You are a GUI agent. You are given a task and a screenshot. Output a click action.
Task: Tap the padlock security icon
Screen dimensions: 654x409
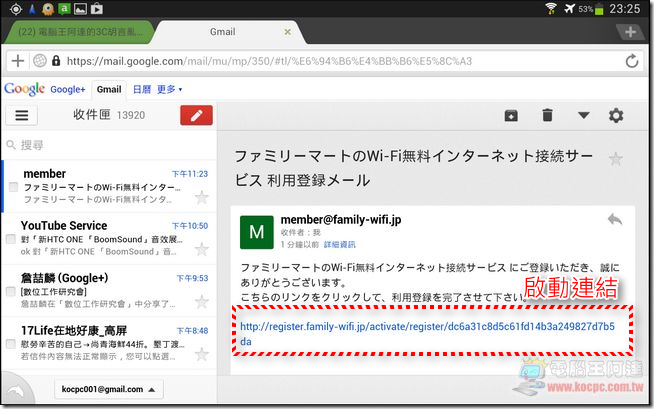pos(56,60)
